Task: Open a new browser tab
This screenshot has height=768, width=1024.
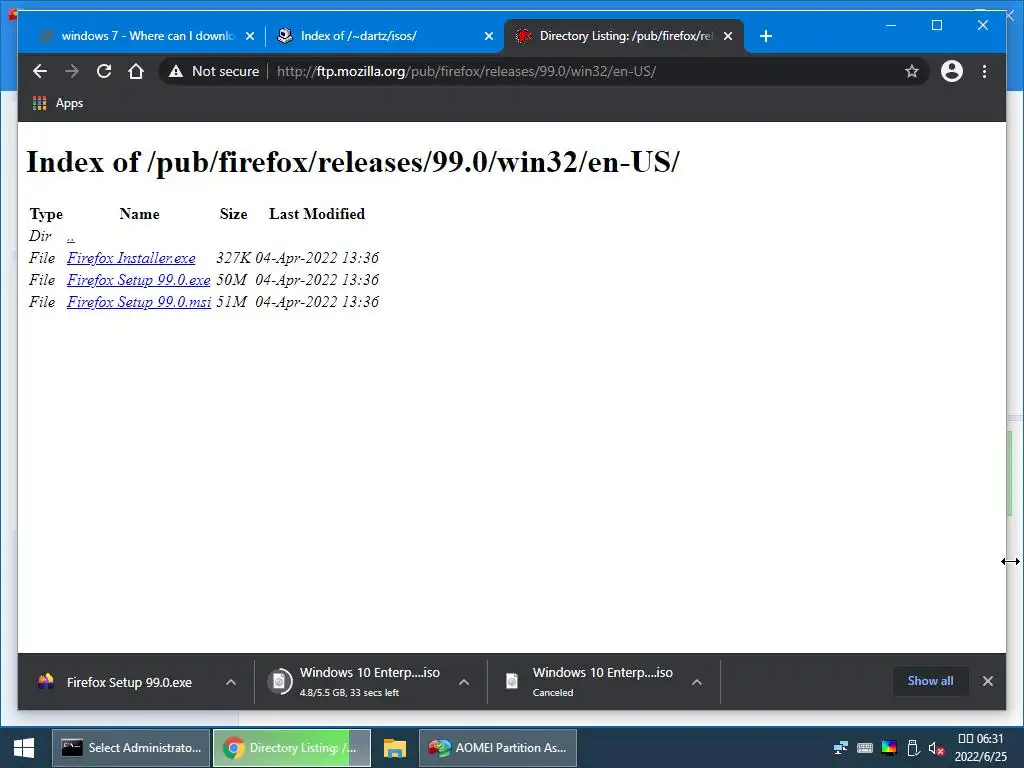Action: point(766,36)
